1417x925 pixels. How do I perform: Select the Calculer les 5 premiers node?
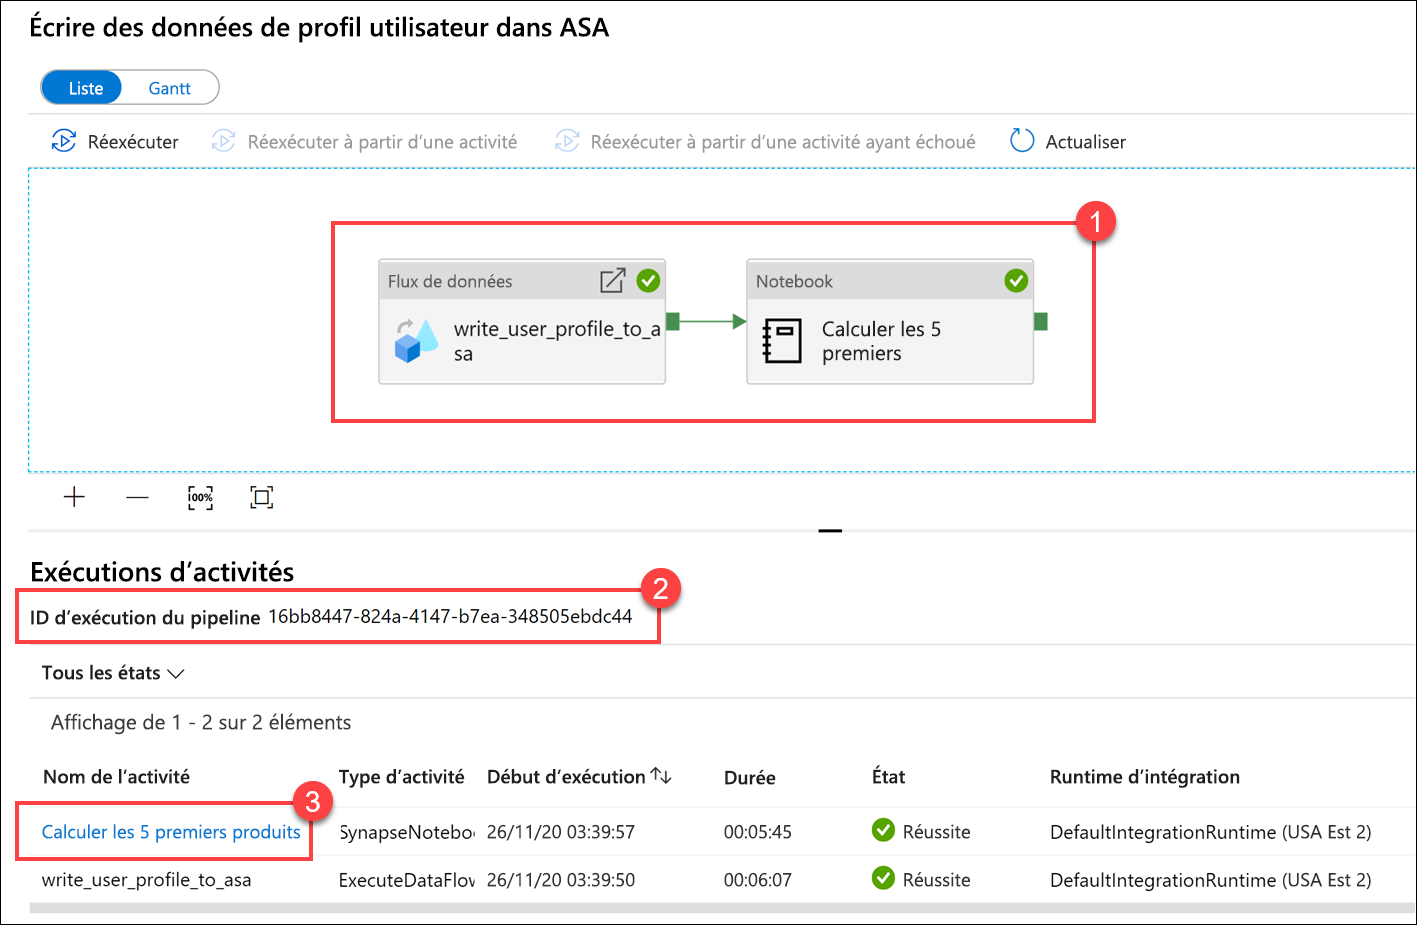(x=890, y=322)
